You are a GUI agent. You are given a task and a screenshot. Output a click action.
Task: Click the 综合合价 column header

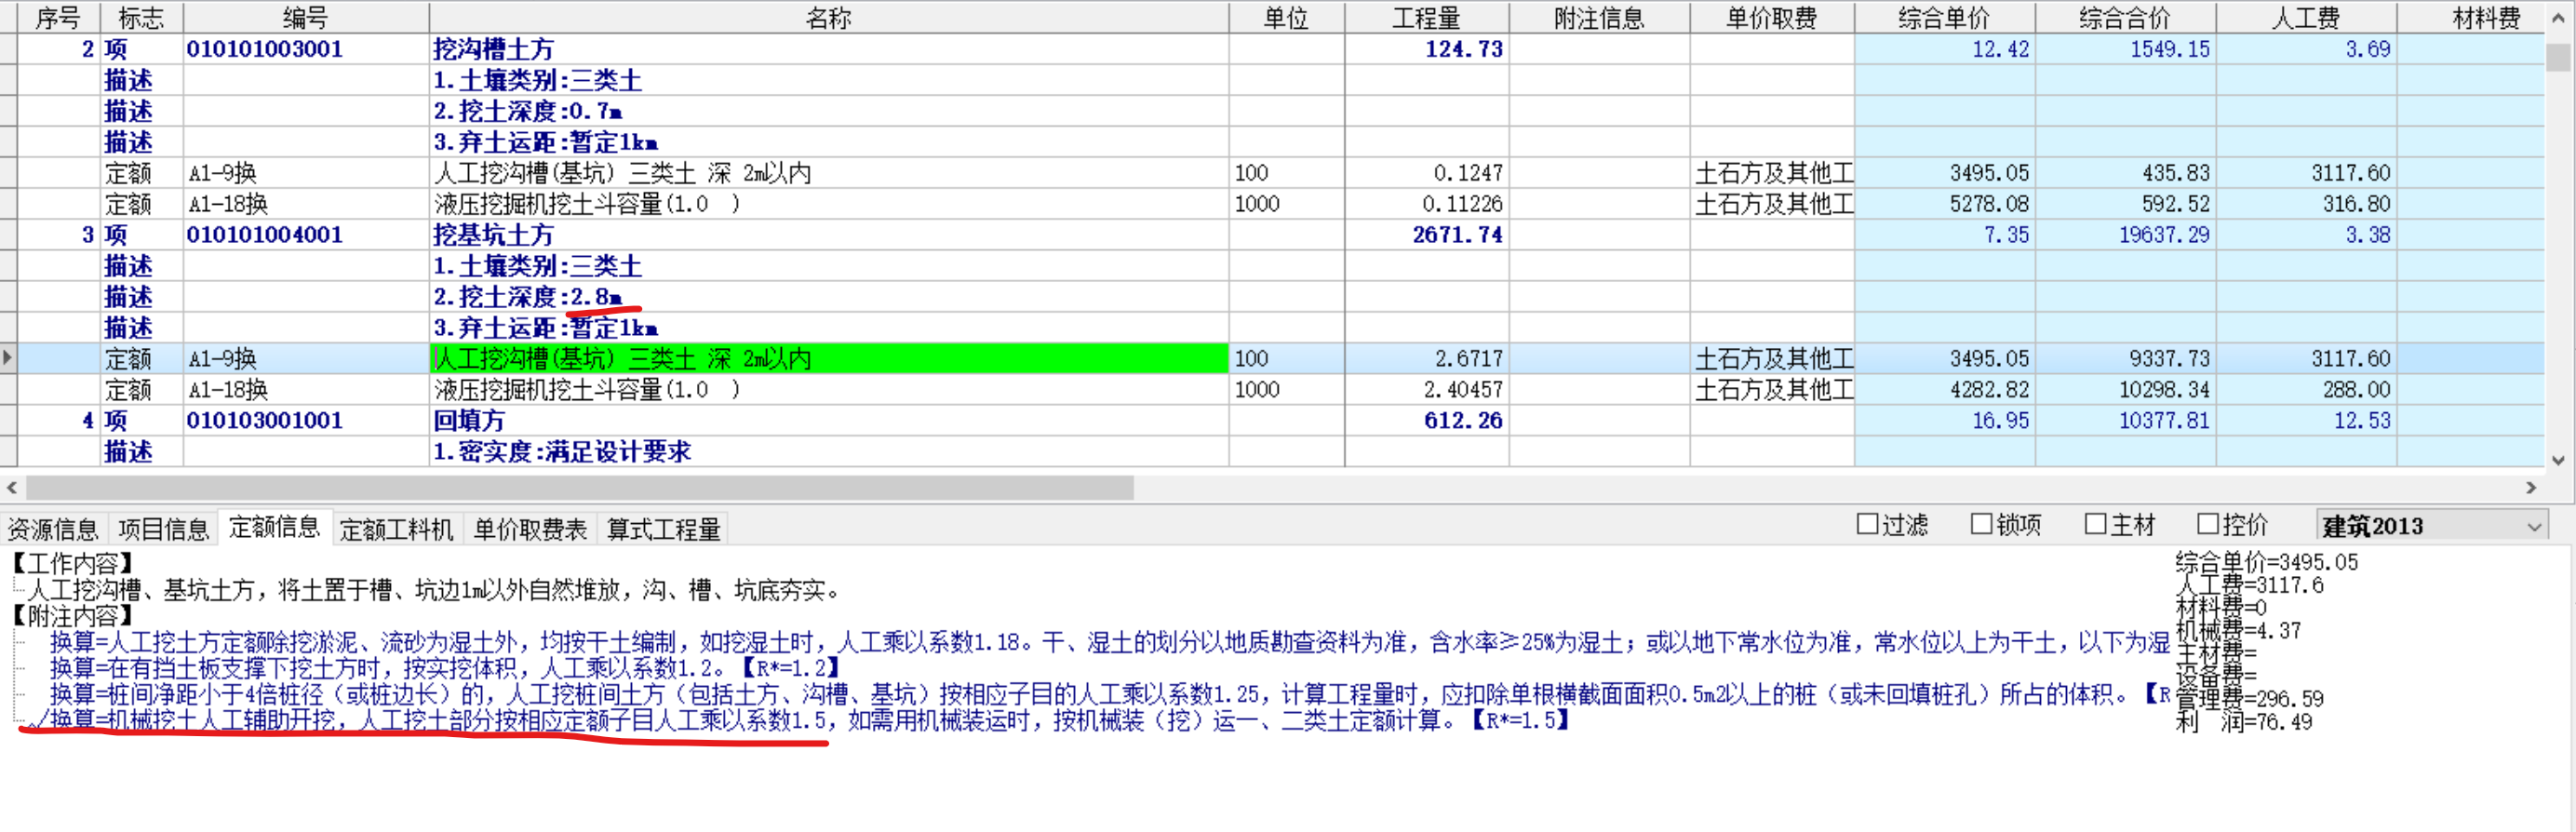(2125, 17)
